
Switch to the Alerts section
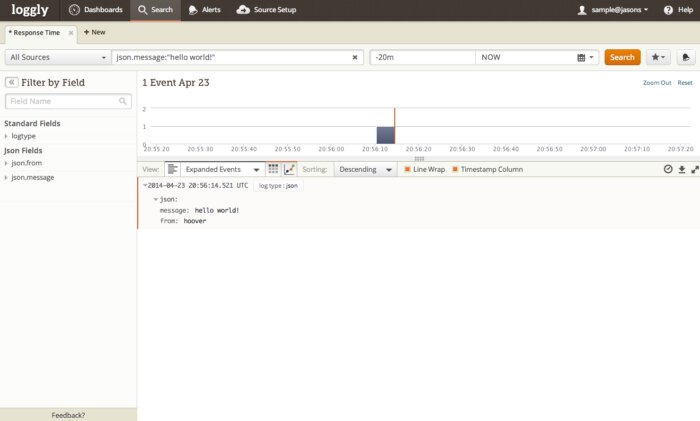(x=205, y=10)
